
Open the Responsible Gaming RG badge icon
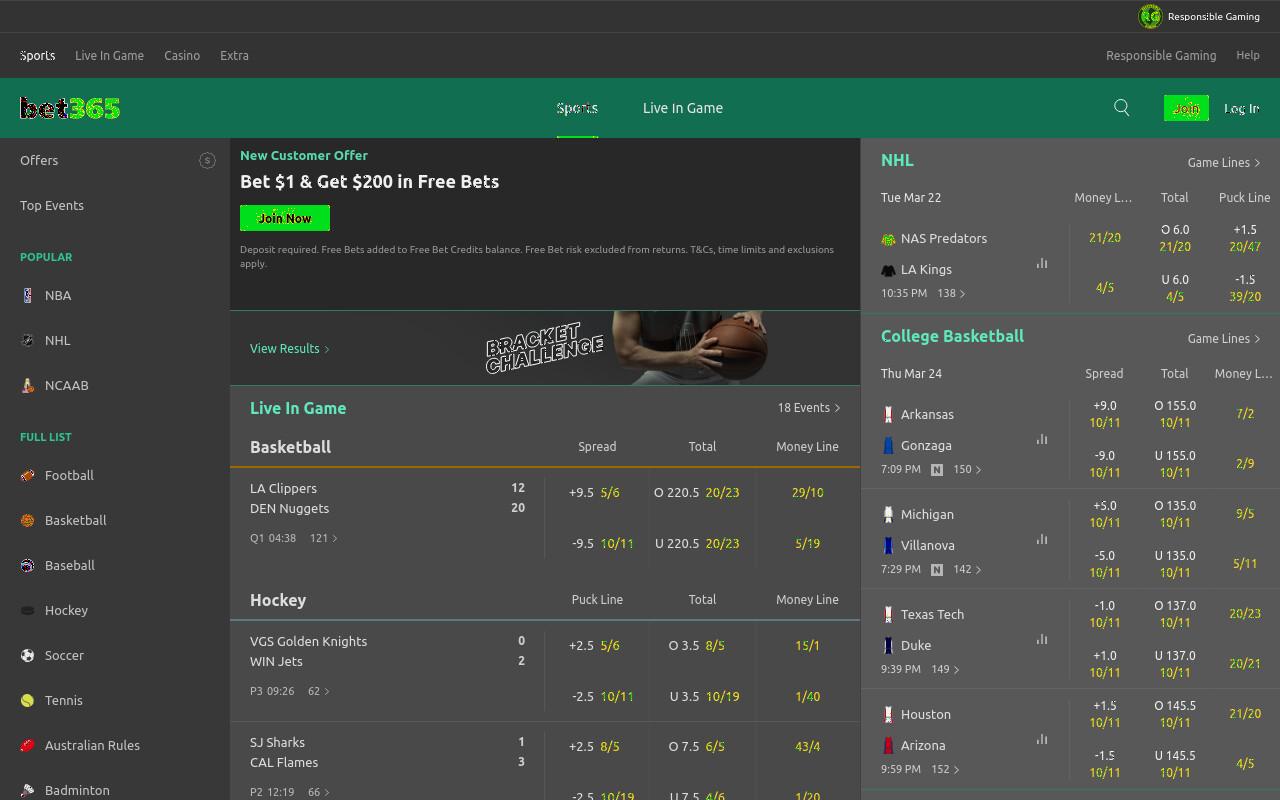coord(1150,16)
